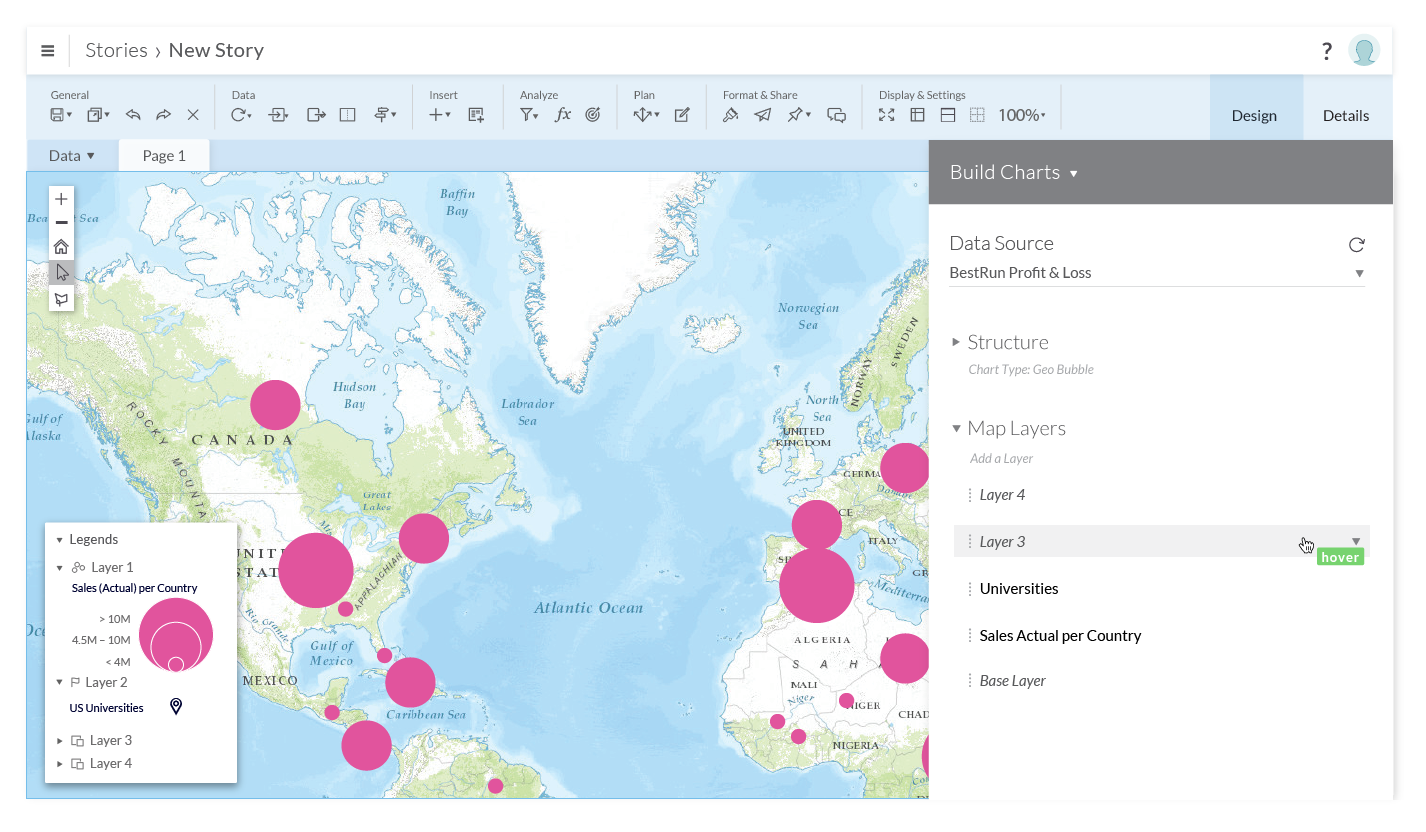
Task: Click the Save icon in General
Action: click(58, 115)
